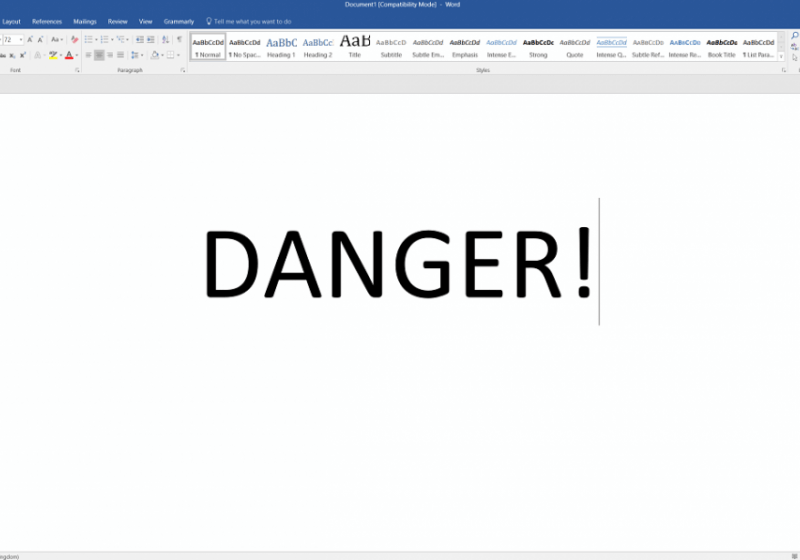
Task: Open the References tab
Action: 47,21
